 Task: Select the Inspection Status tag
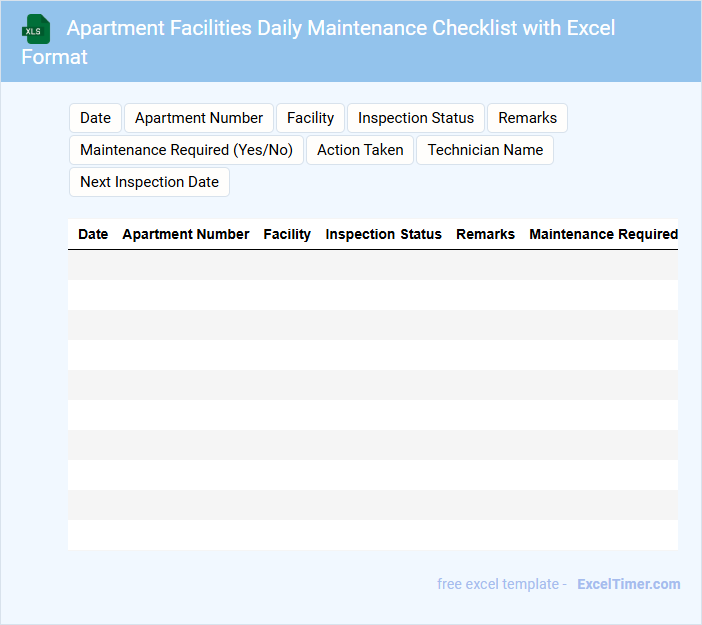tap(416, 118)
